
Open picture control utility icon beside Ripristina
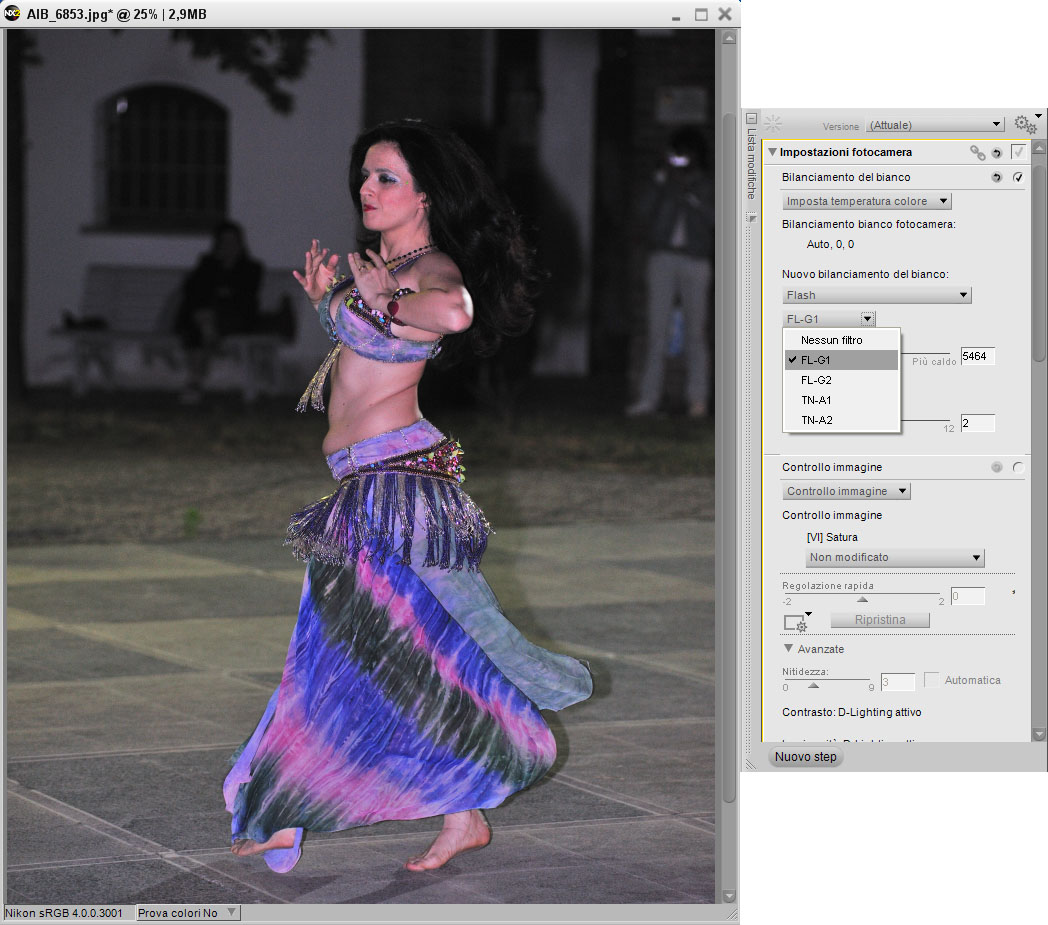pyautogui.click(x=797, y=622)
